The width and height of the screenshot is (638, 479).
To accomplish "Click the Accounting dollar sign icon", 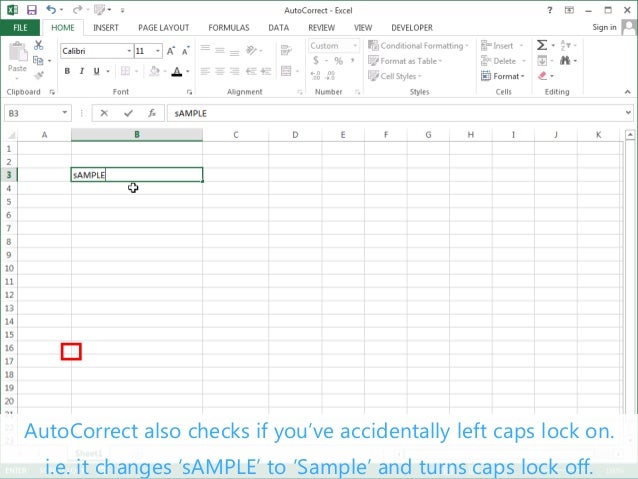I will 316,61.
